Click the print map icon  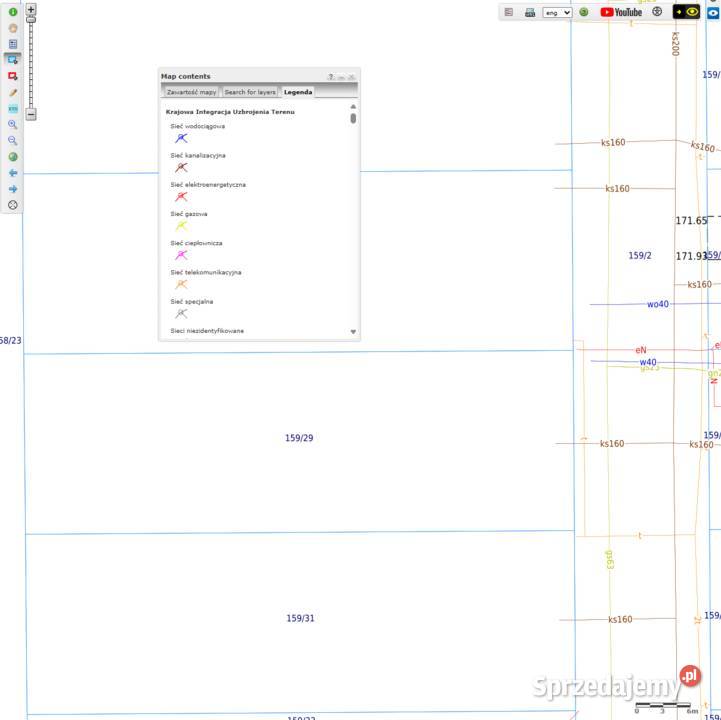(530, 12)
